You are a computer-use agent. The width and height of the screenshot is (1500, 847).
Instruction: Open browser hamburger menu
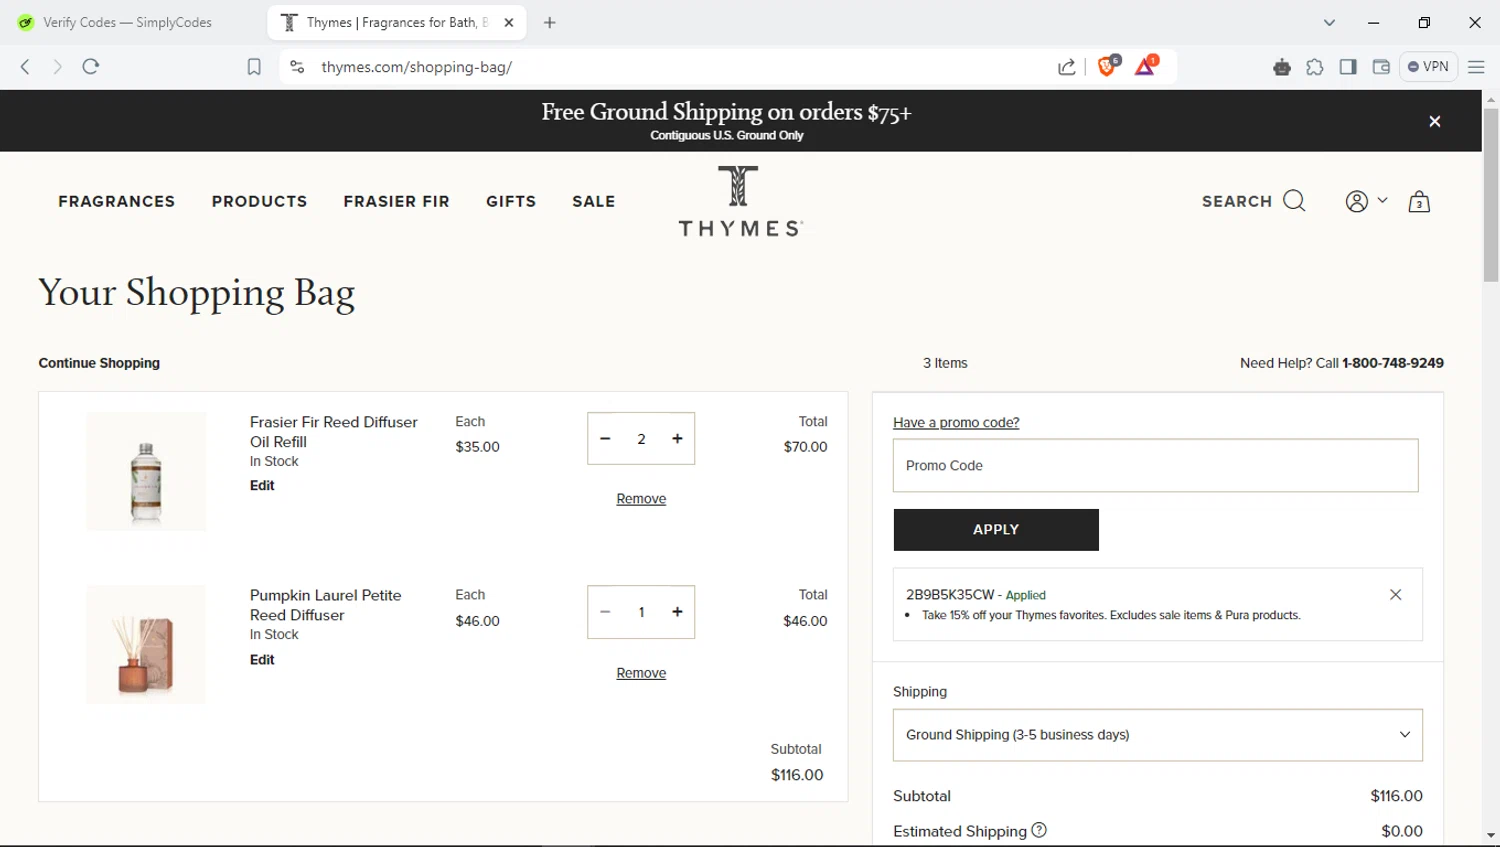(x=1476, y=67)
